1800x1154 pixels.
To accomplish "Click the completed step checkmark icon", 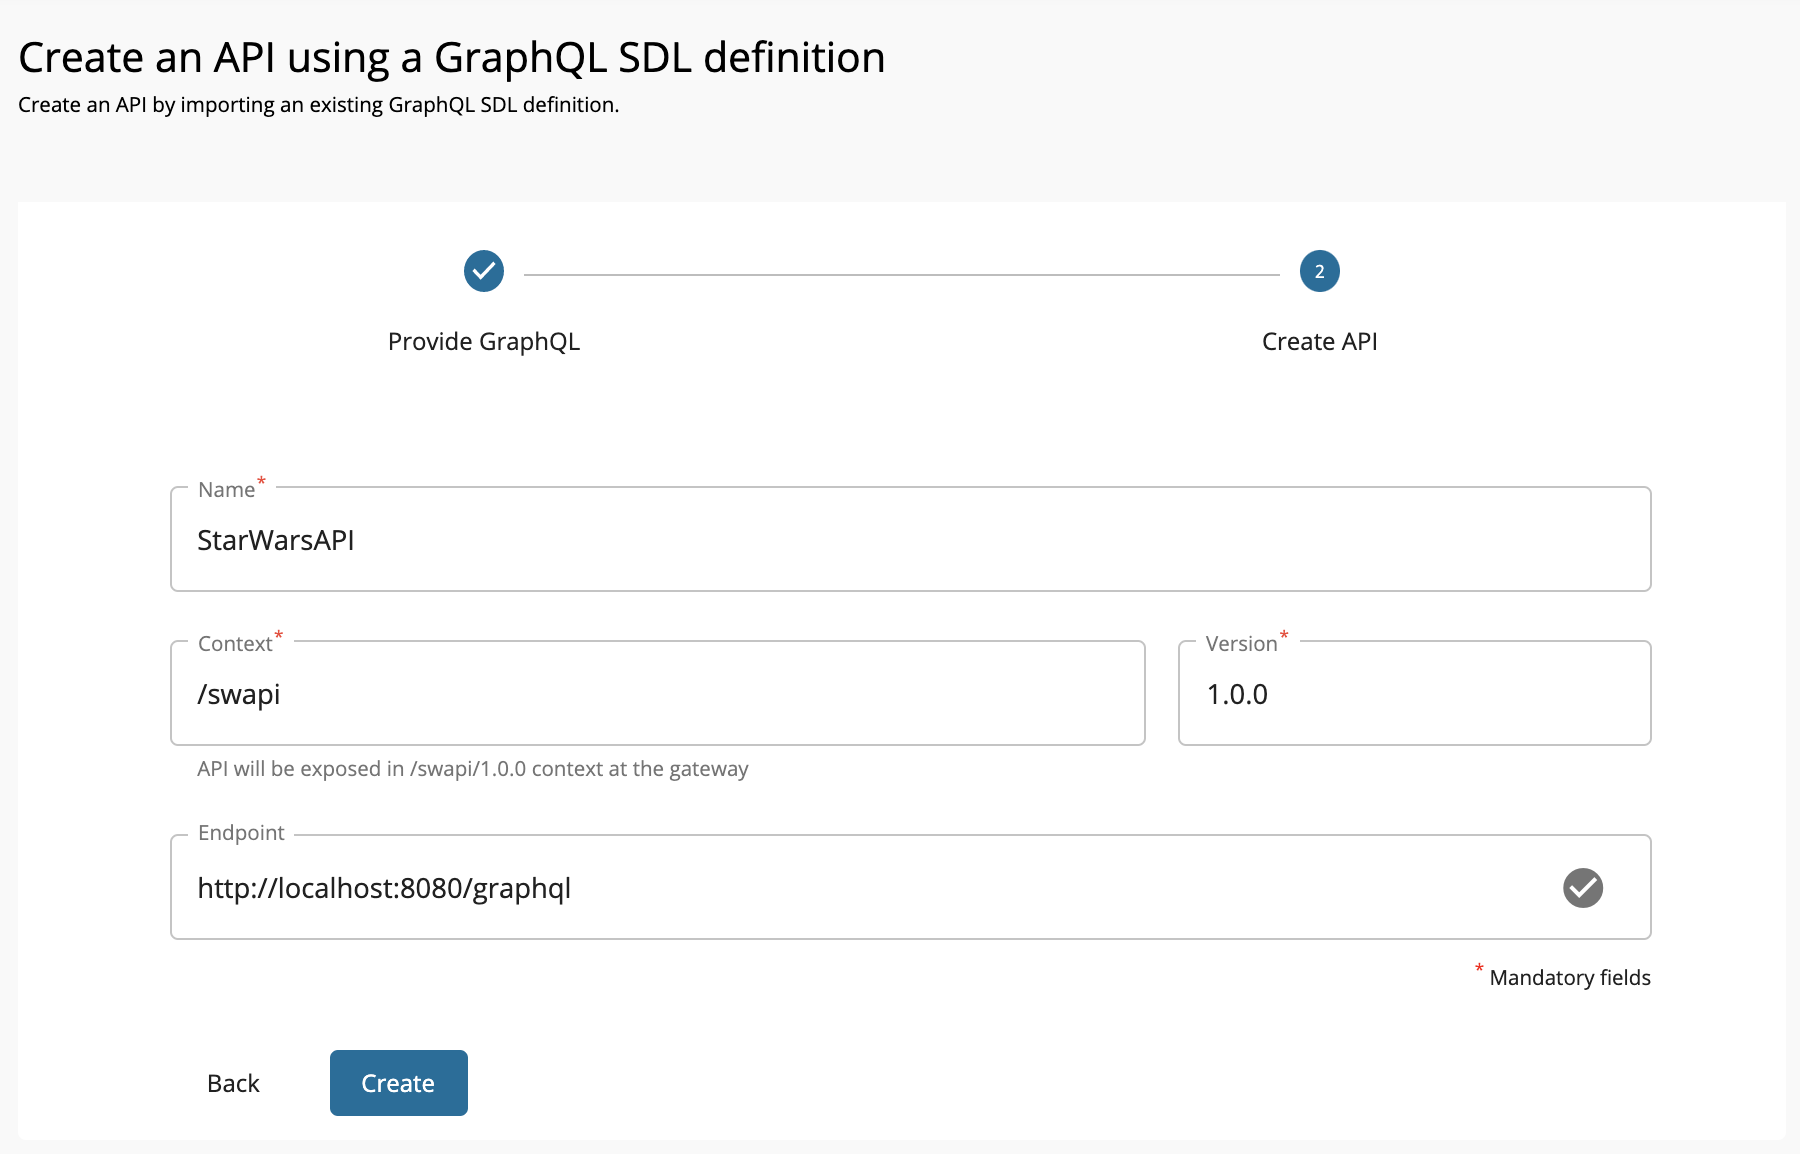I will [484, 271].
